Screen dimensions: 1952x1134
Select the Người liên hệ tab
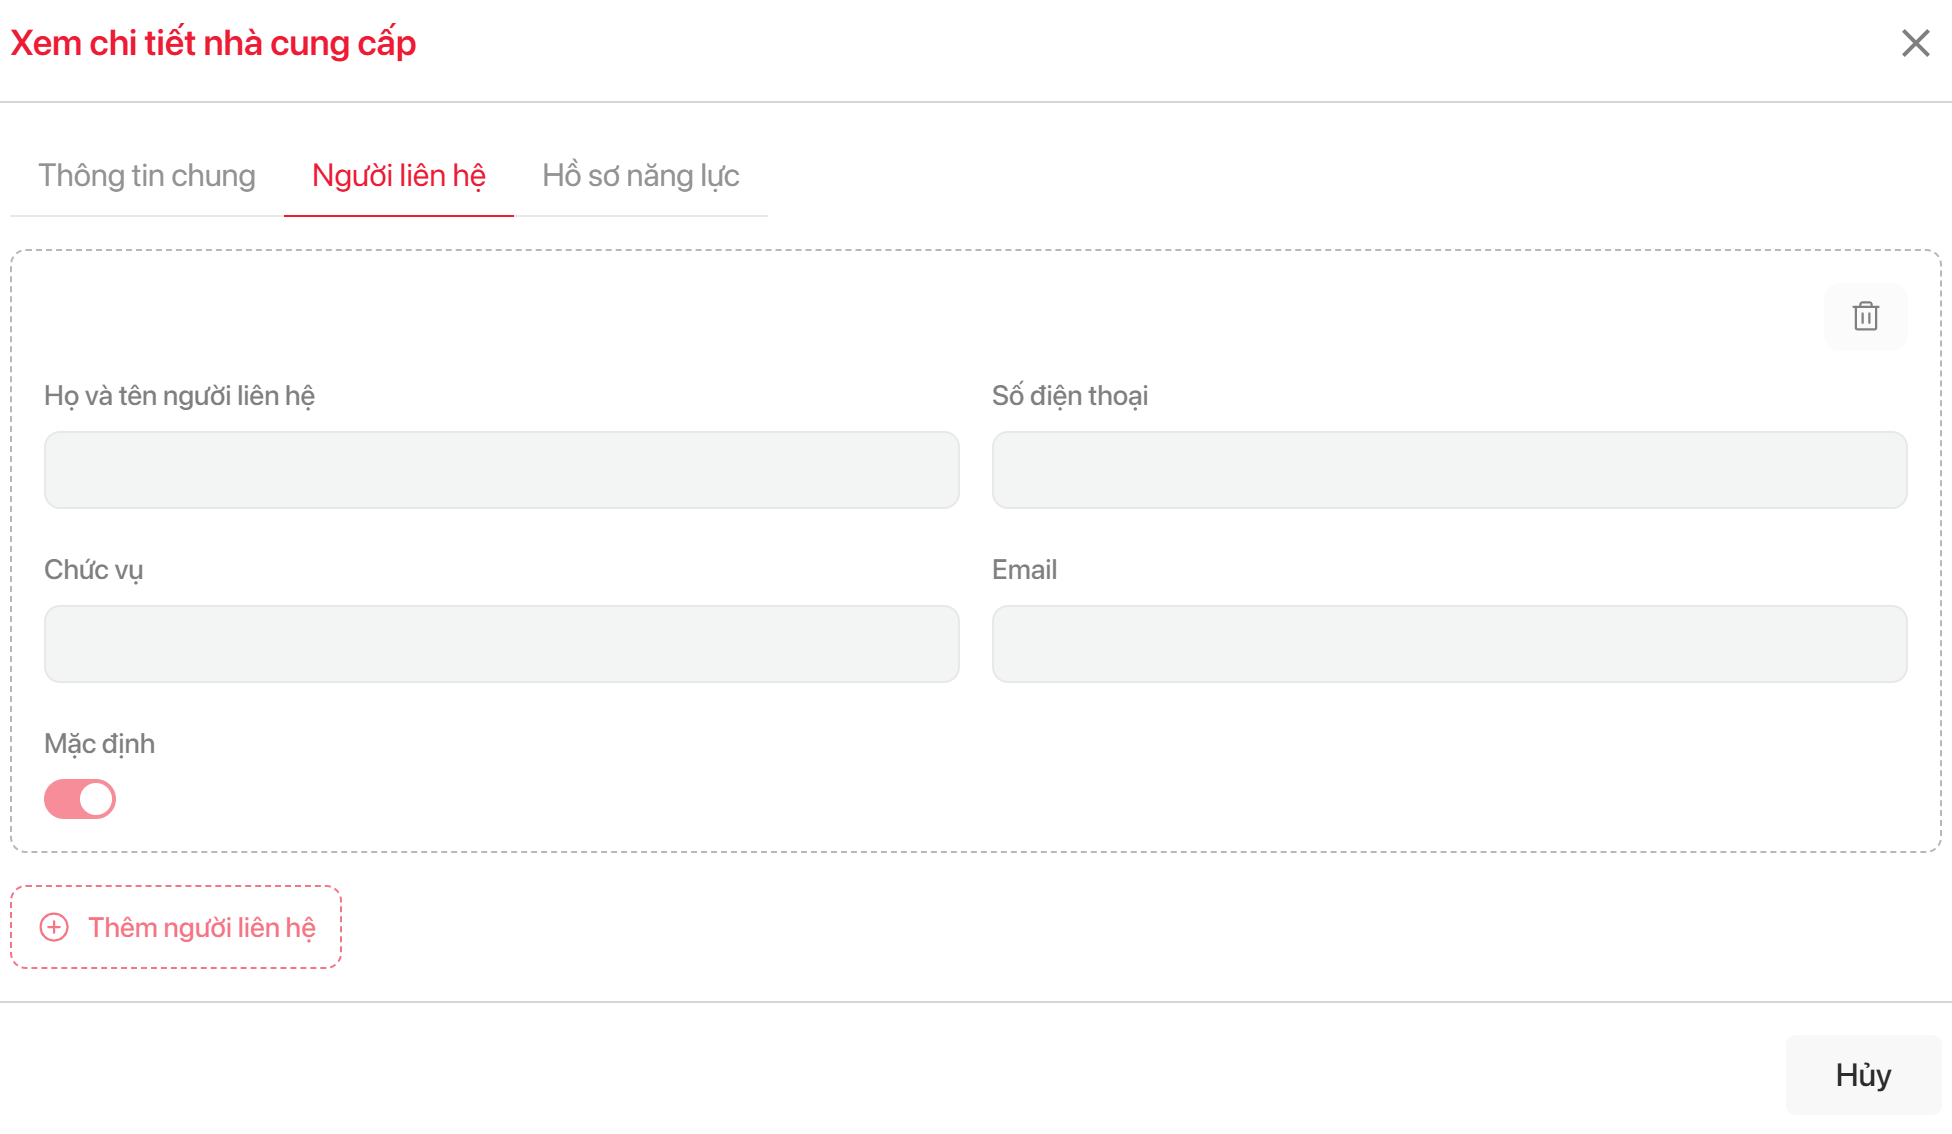[x=398, y=176]
